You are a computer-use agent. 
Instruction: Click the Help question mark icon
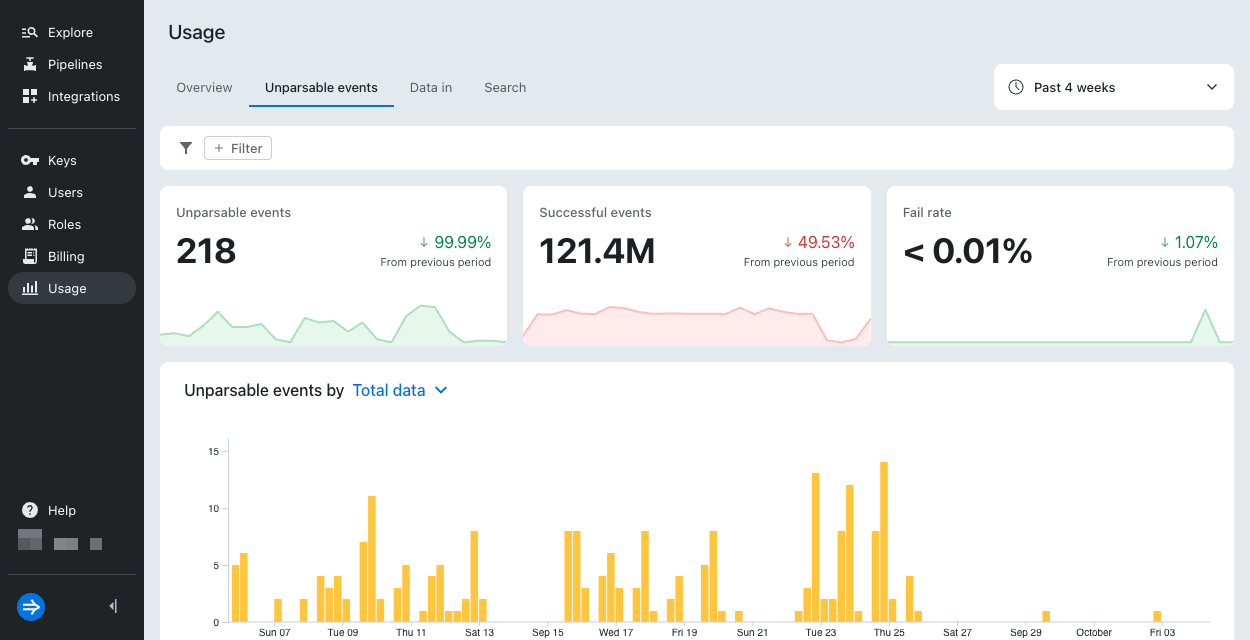30,510
